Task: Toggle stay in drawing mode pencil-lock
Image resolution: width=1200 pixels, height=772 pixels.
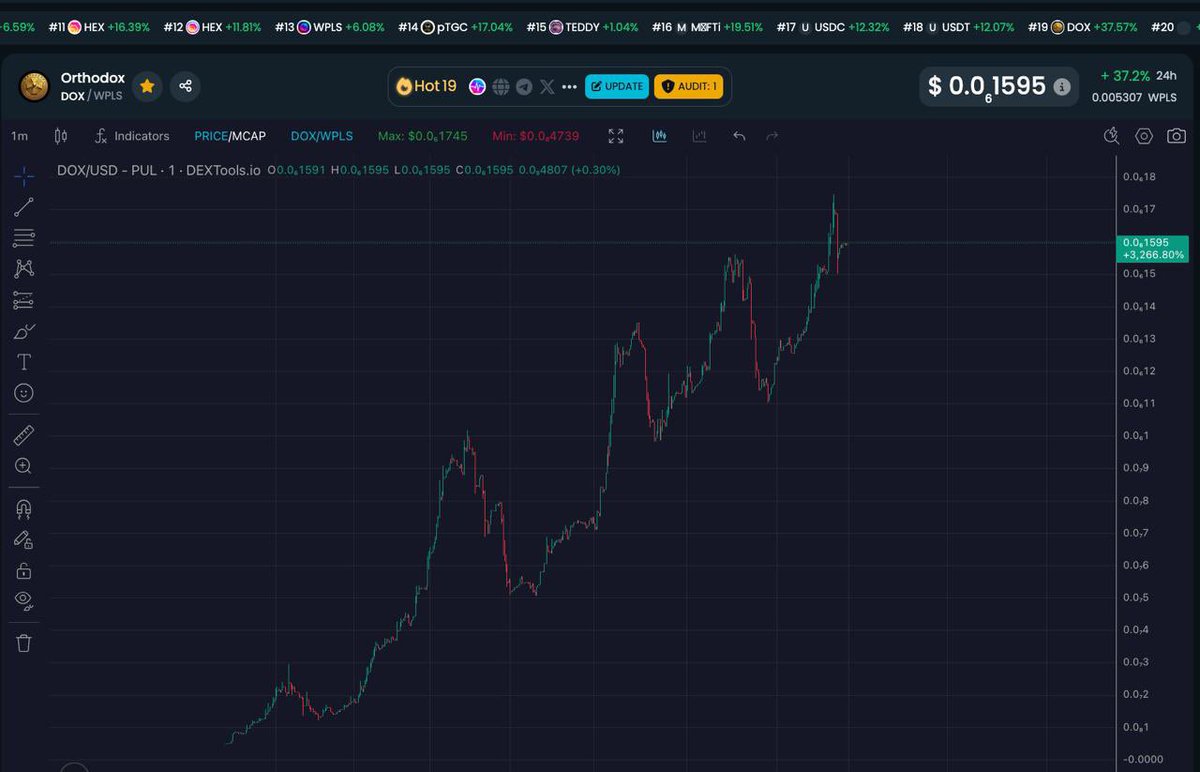Action: point(24,540)
